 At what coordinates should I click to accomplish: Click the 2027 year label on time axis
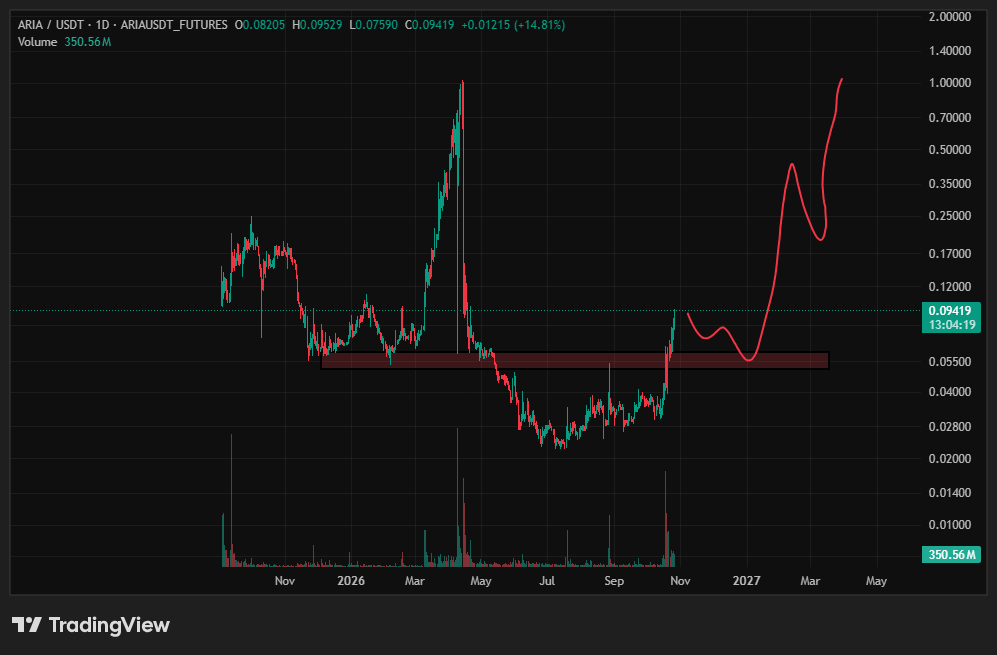(x=746, y=581)
